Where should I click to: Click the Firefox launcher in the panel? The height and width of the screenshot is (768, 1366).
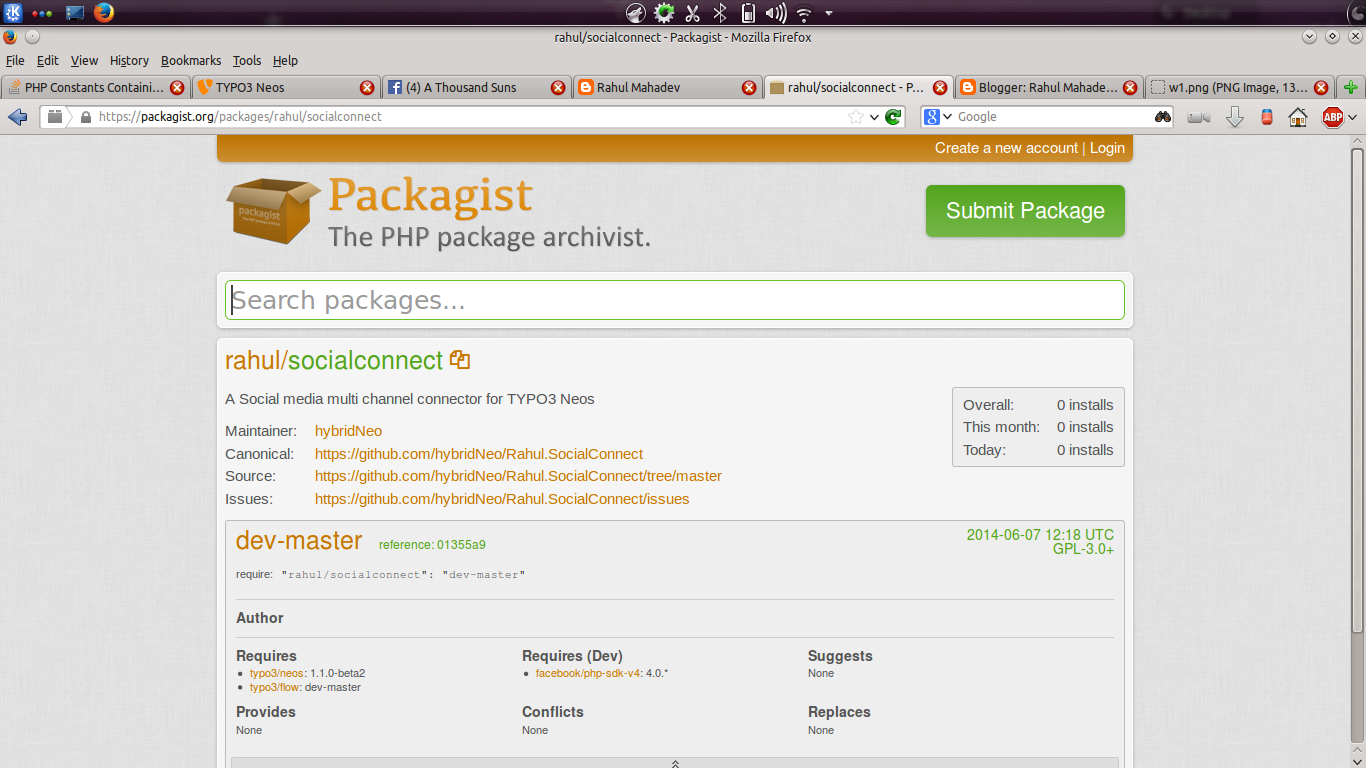point(104,13)
